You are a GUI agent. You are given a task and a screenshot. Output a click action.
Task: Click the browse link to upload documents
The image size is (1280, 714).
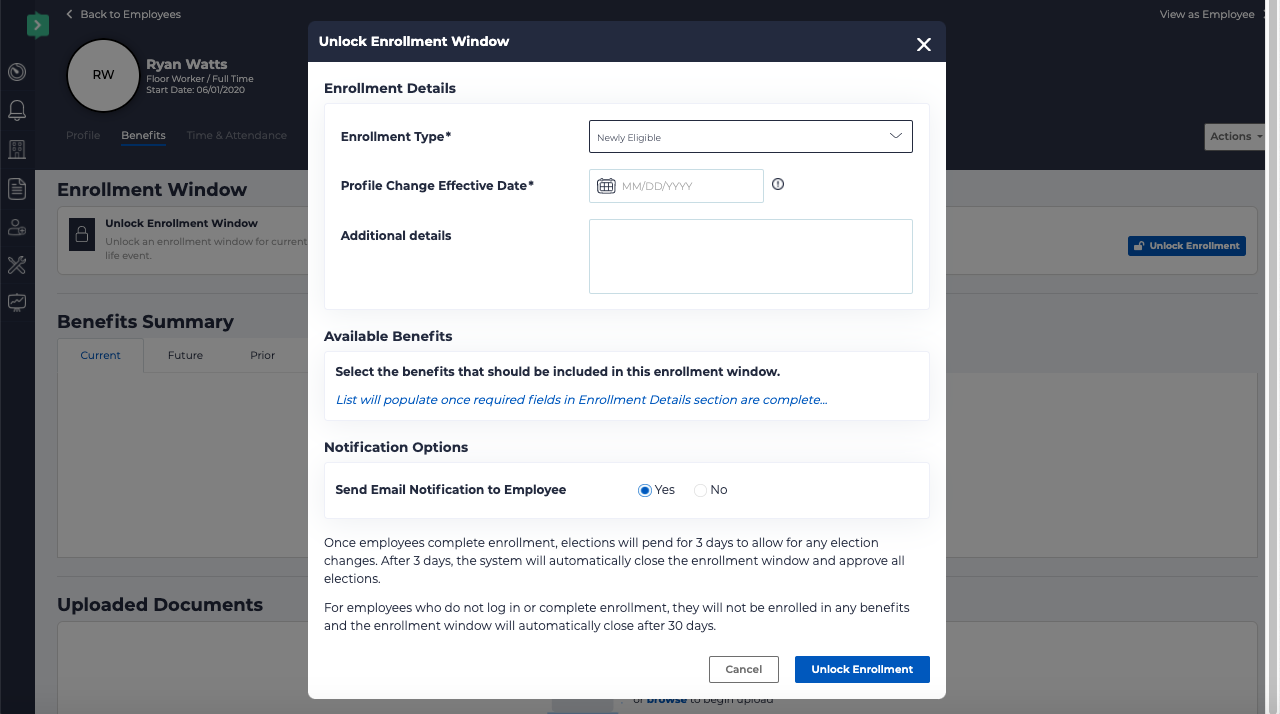[x=665, y=699]
